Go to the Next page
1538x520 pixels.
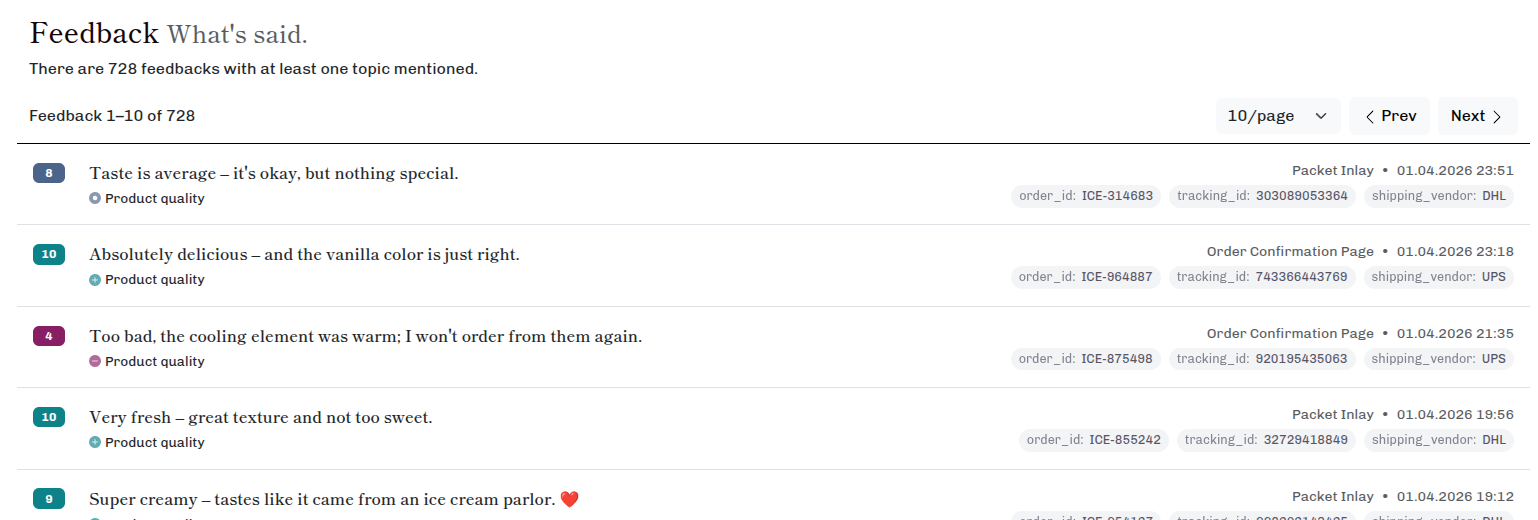(x=1477, y=116)
